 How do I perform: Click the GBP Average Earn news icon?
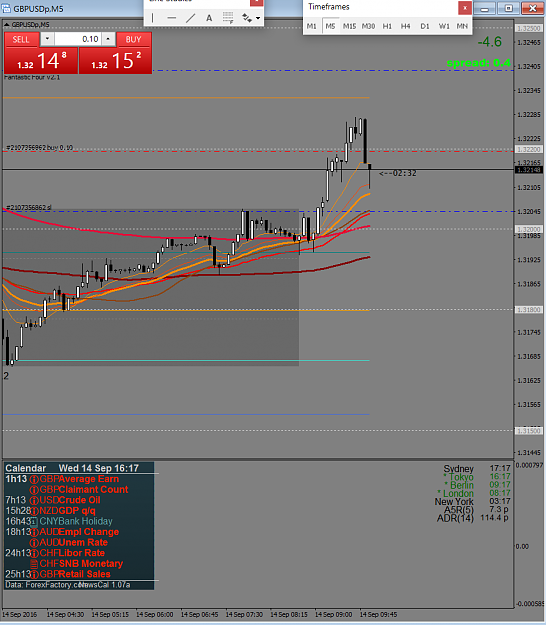tap(34, 480)
